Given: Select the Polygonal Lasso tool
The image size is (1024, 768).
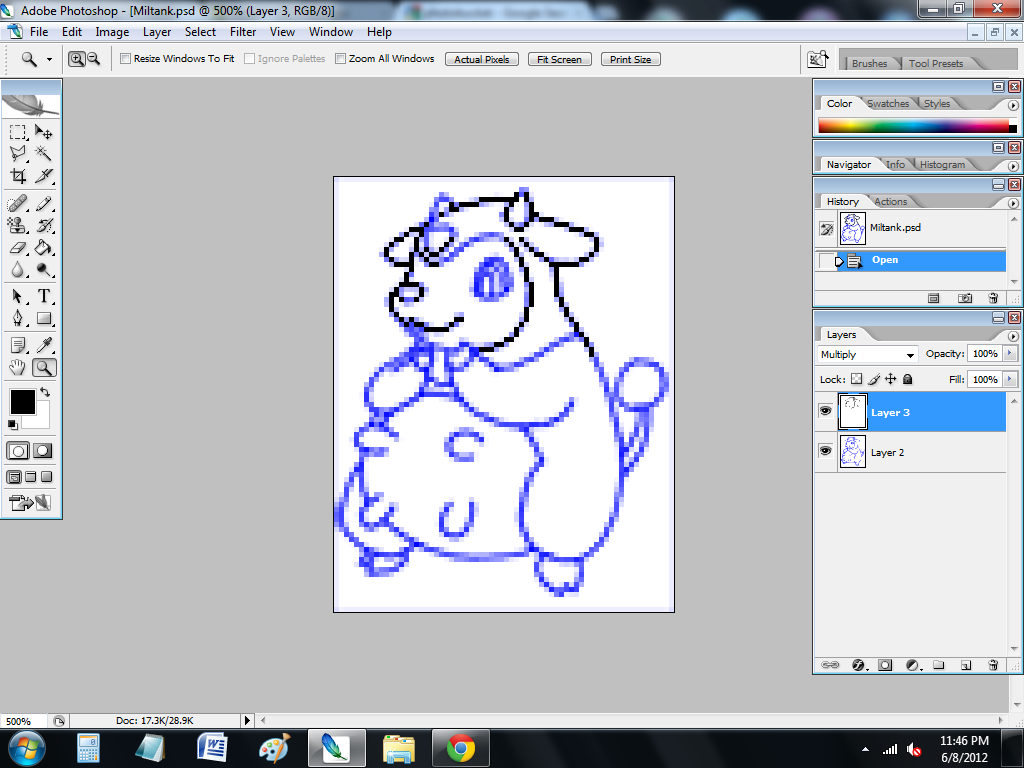Looking at the screenshot, I should pyautogui.click(x=18, y=154).
